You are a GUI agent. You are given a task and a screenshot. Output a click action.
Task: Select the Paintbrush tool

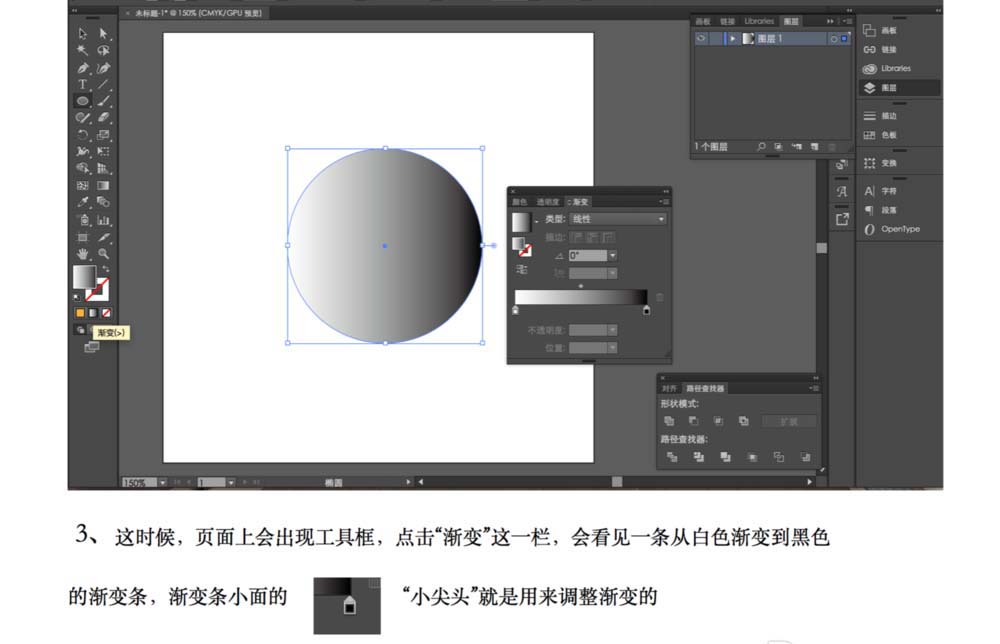click(x=103, y=101)
